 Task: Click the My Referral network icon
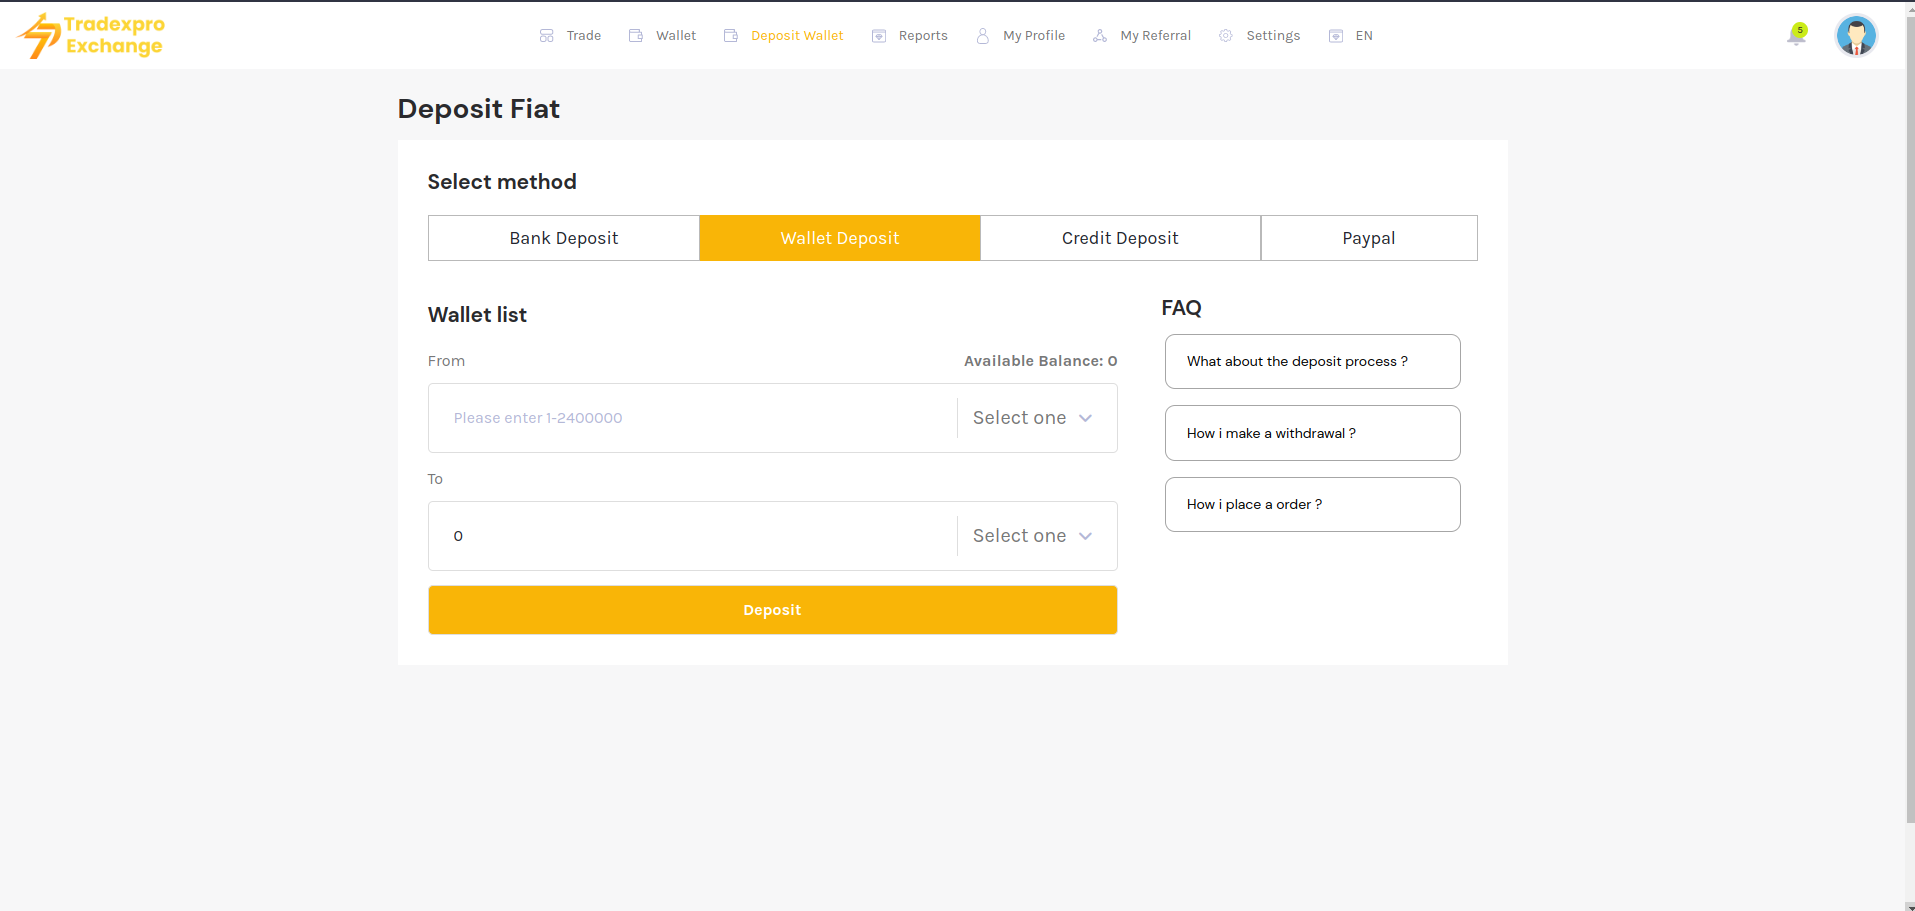click(x=1100, y=36)
